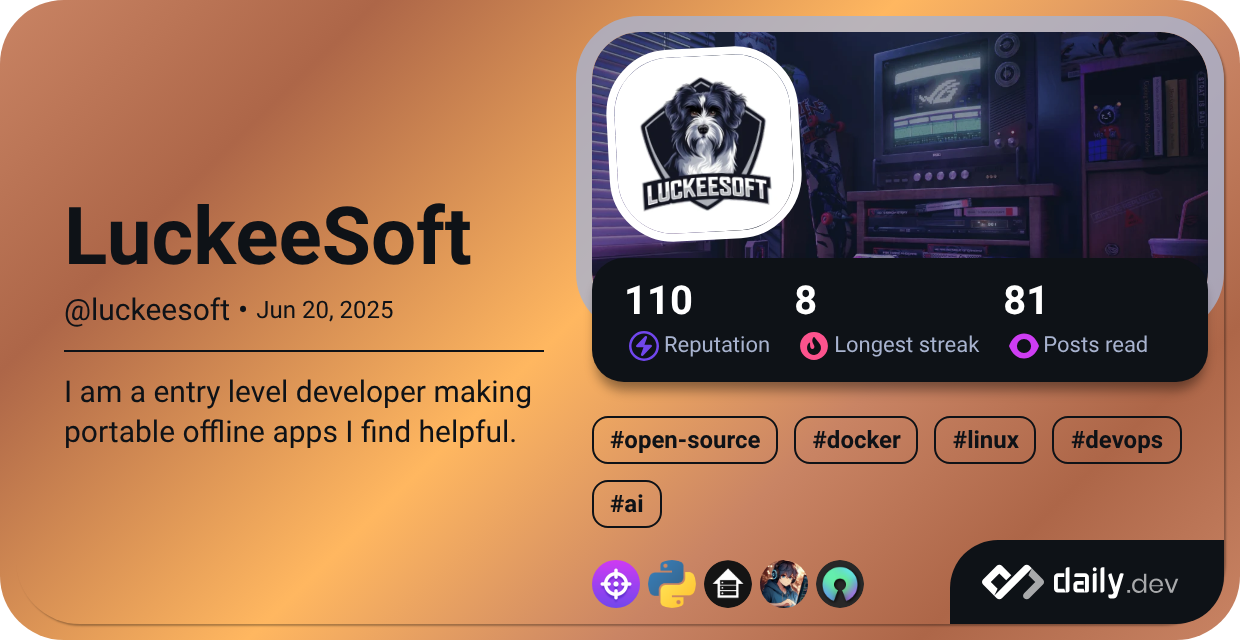Click the #linux tag
The height and width of the screenshot is (640, 1240).
pyautogui.click(x=984, y=440)
